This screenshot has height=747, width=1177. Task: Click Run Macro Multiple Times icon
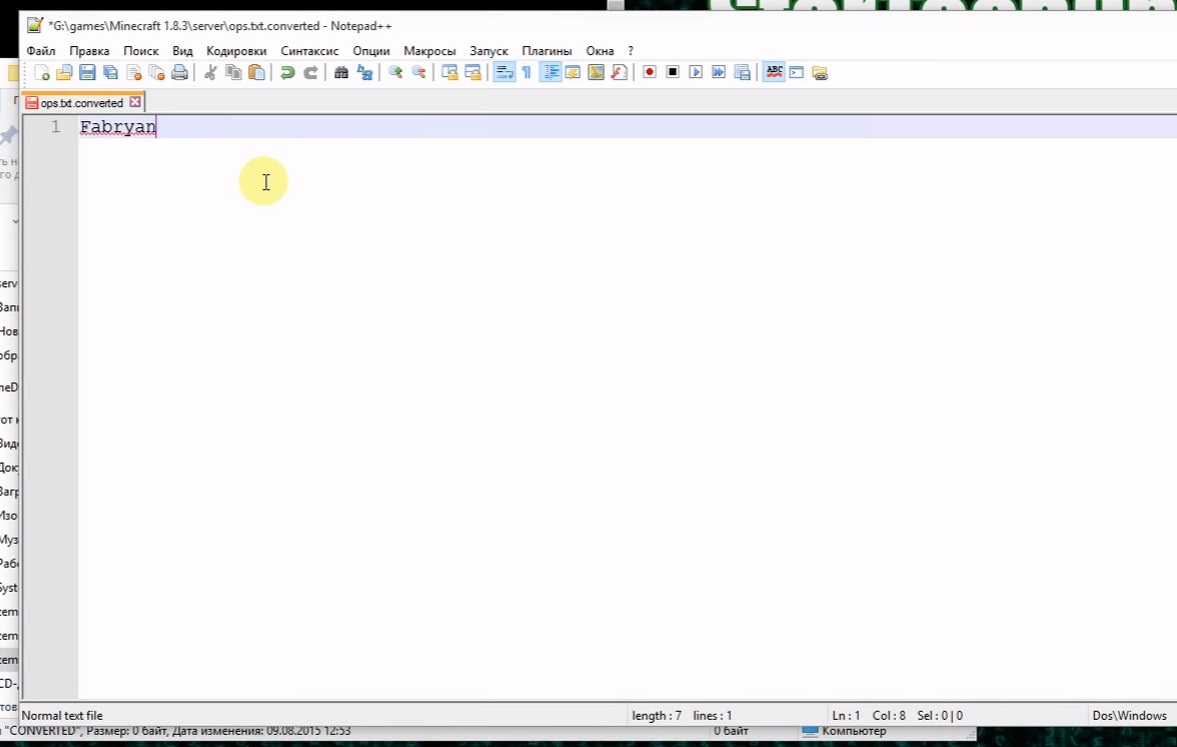point(719,73)
